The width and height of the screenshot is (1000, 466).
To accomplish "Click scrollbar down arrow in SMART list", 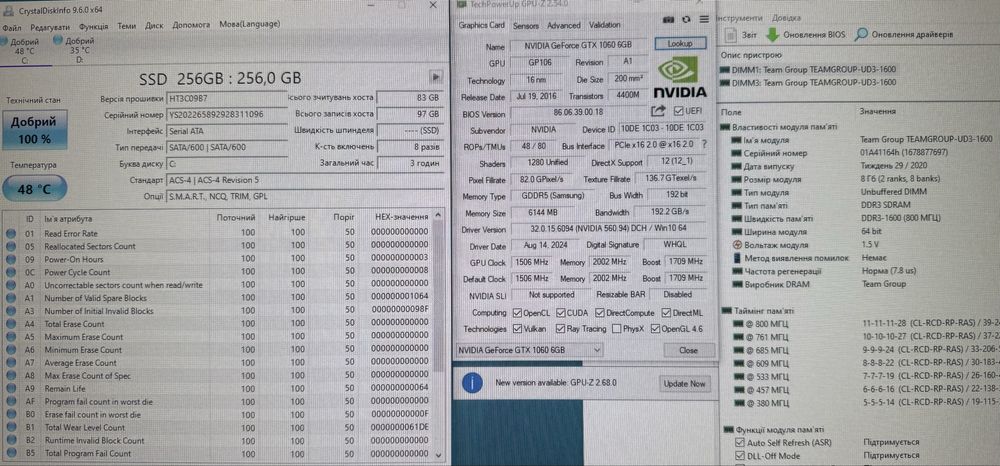I will pyautogui.click(x=438, y=455).
